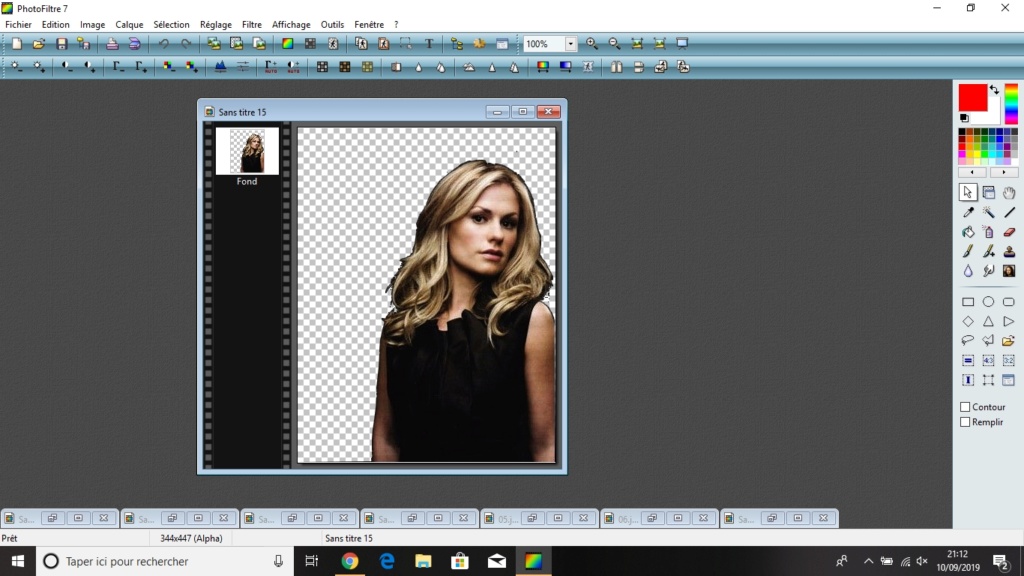Select the Spray tool
This screenshot has width=1024, height=576.
[988, 232]
